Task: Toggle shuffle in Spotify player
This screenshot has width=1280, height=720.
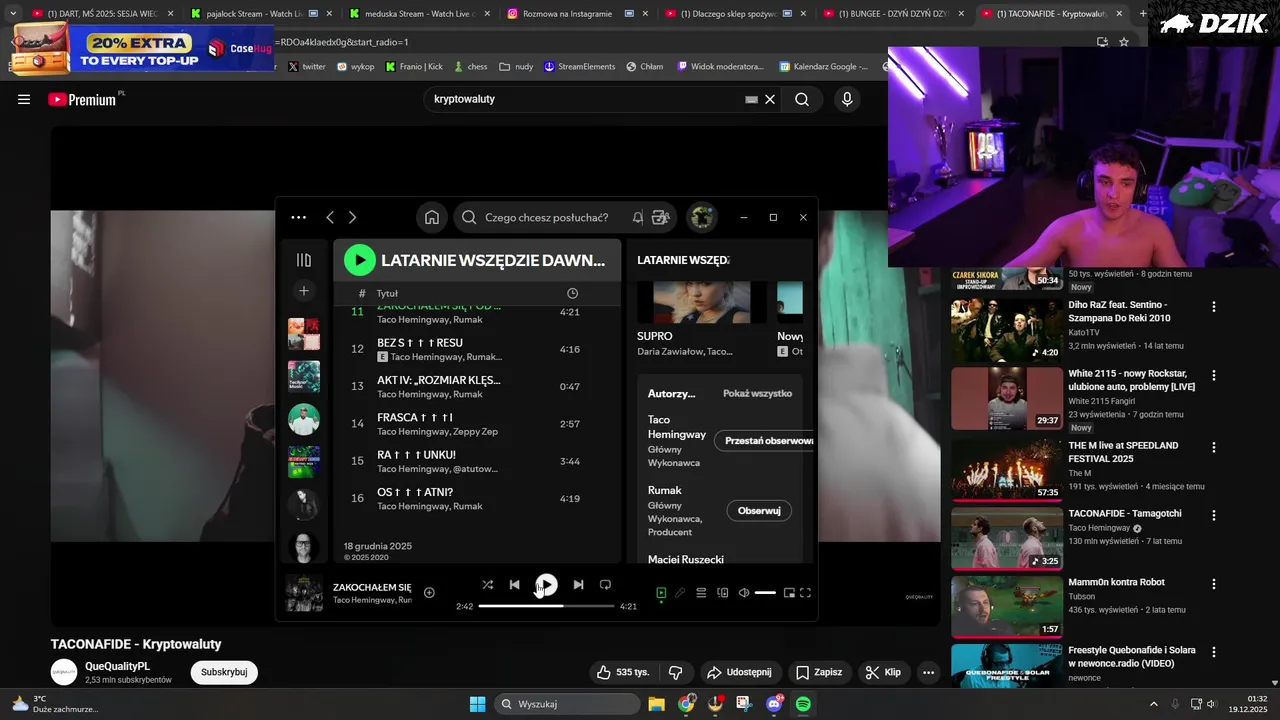Action: click(487, 585)
